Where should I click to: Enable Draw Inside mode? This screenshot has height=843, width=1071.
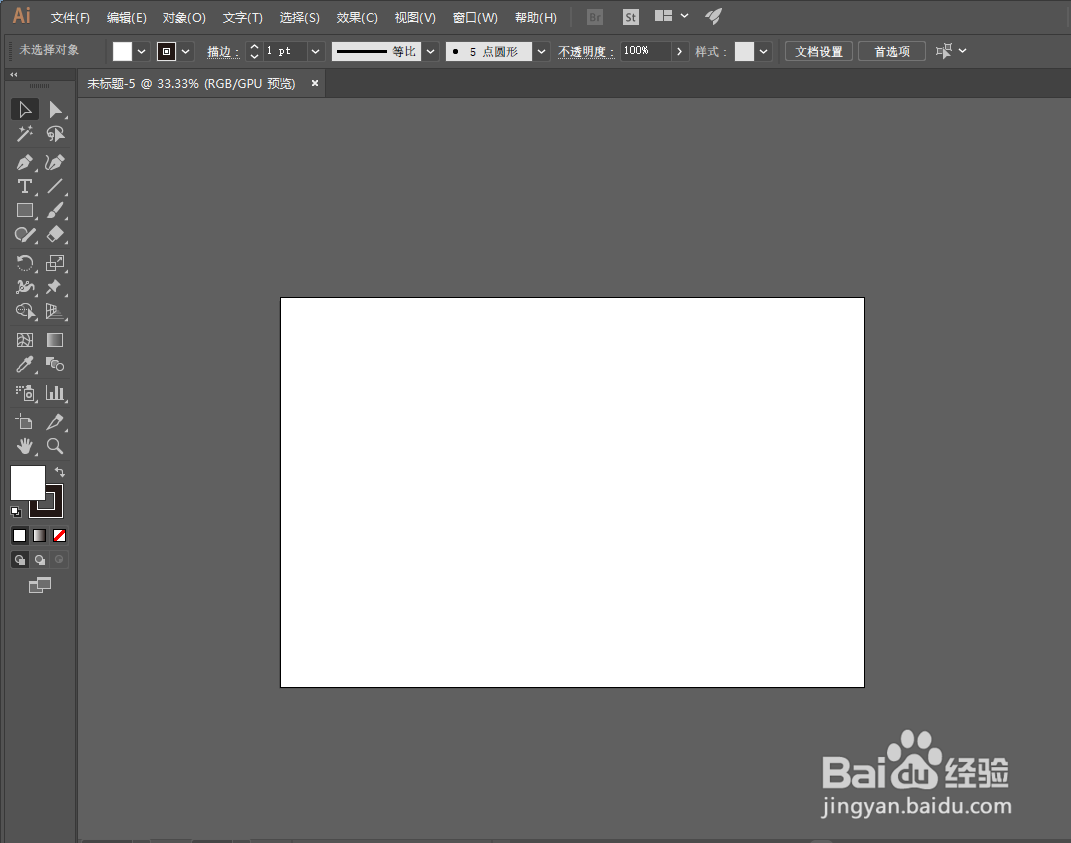point(59,560)
